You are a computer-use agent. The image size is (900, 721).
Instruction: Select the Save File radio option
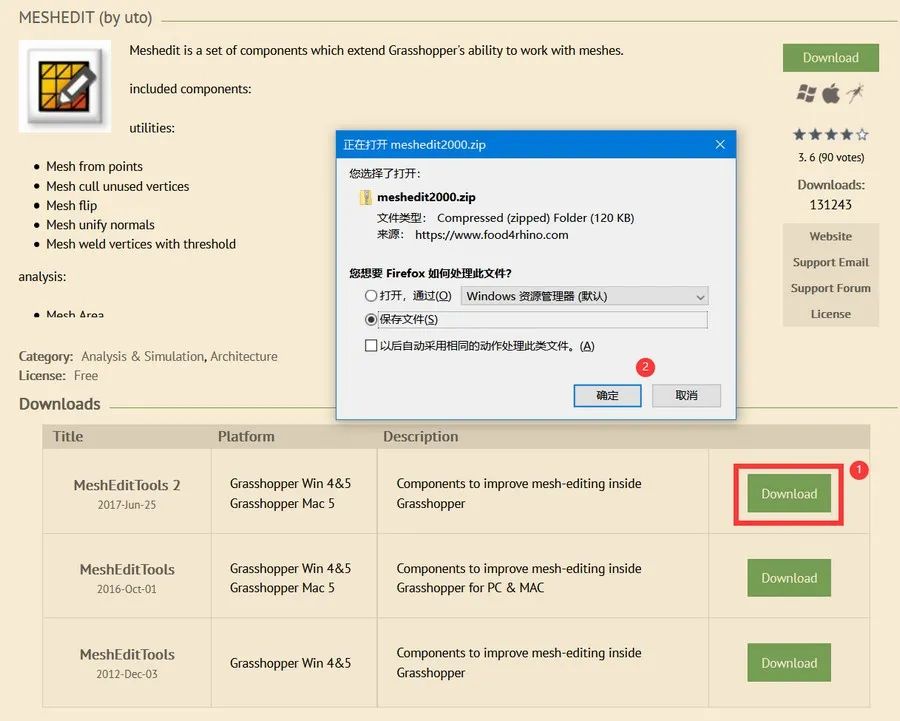click(371, 320)
